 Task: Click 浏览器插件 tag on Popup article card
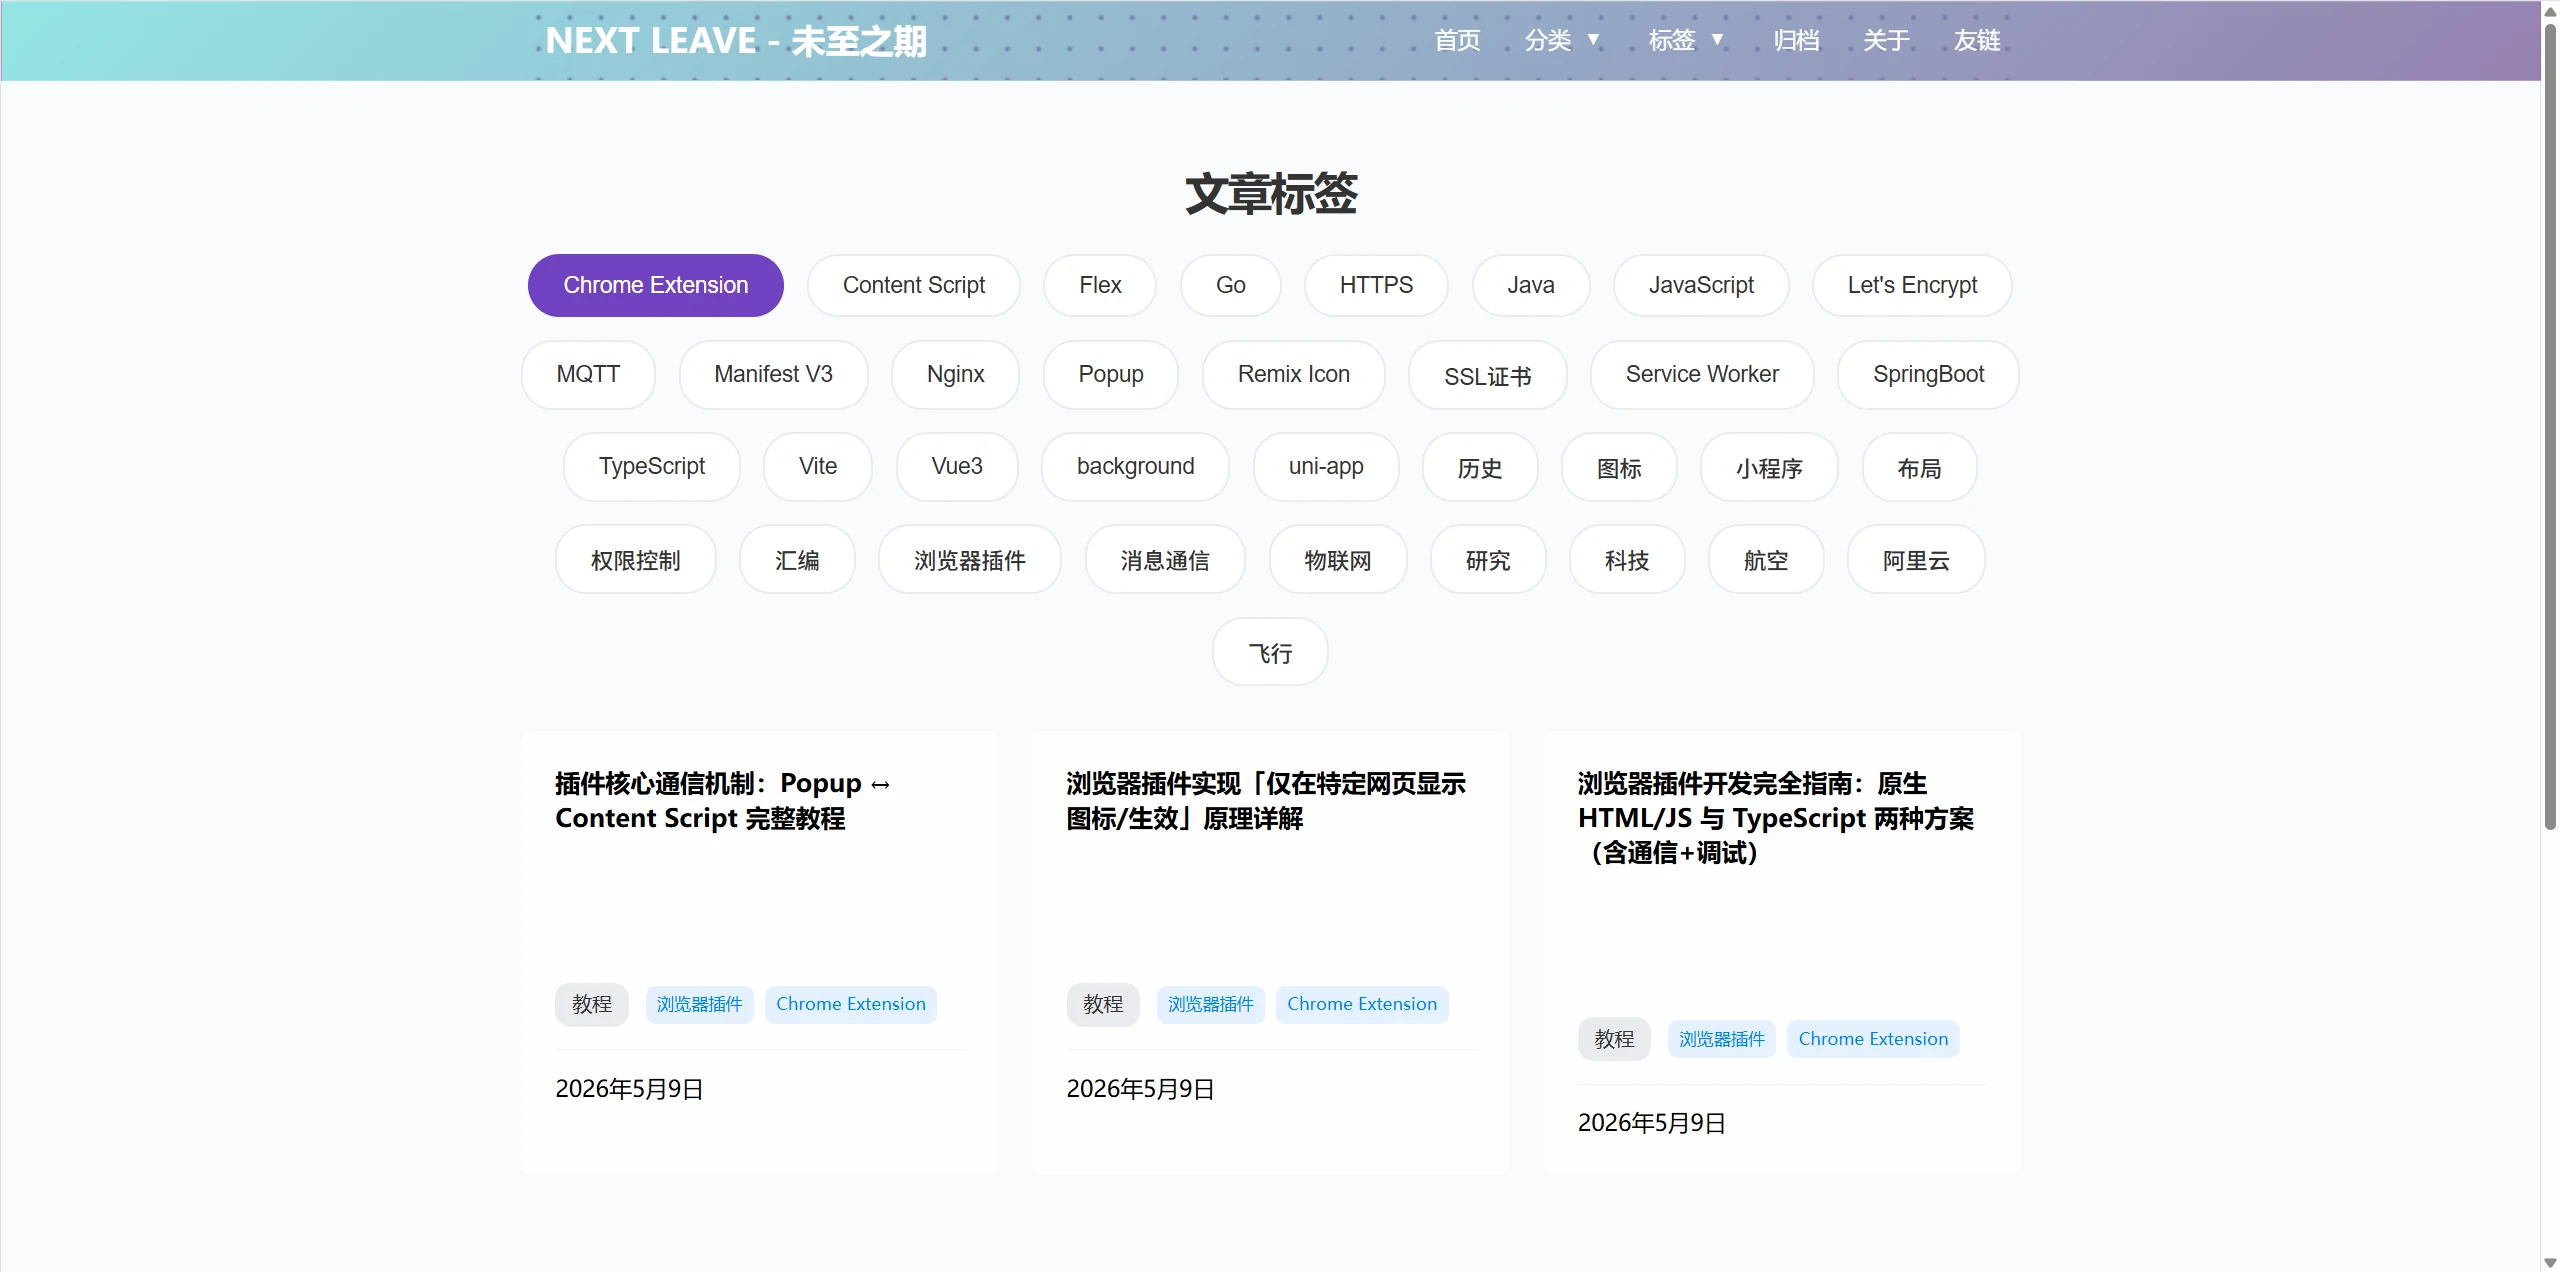click(699, 1004)
